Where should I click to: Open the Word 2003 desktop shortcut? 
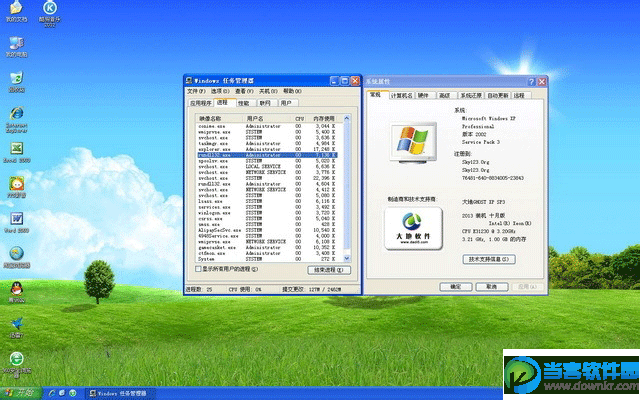pyautogui.click(x=16, y=218)
